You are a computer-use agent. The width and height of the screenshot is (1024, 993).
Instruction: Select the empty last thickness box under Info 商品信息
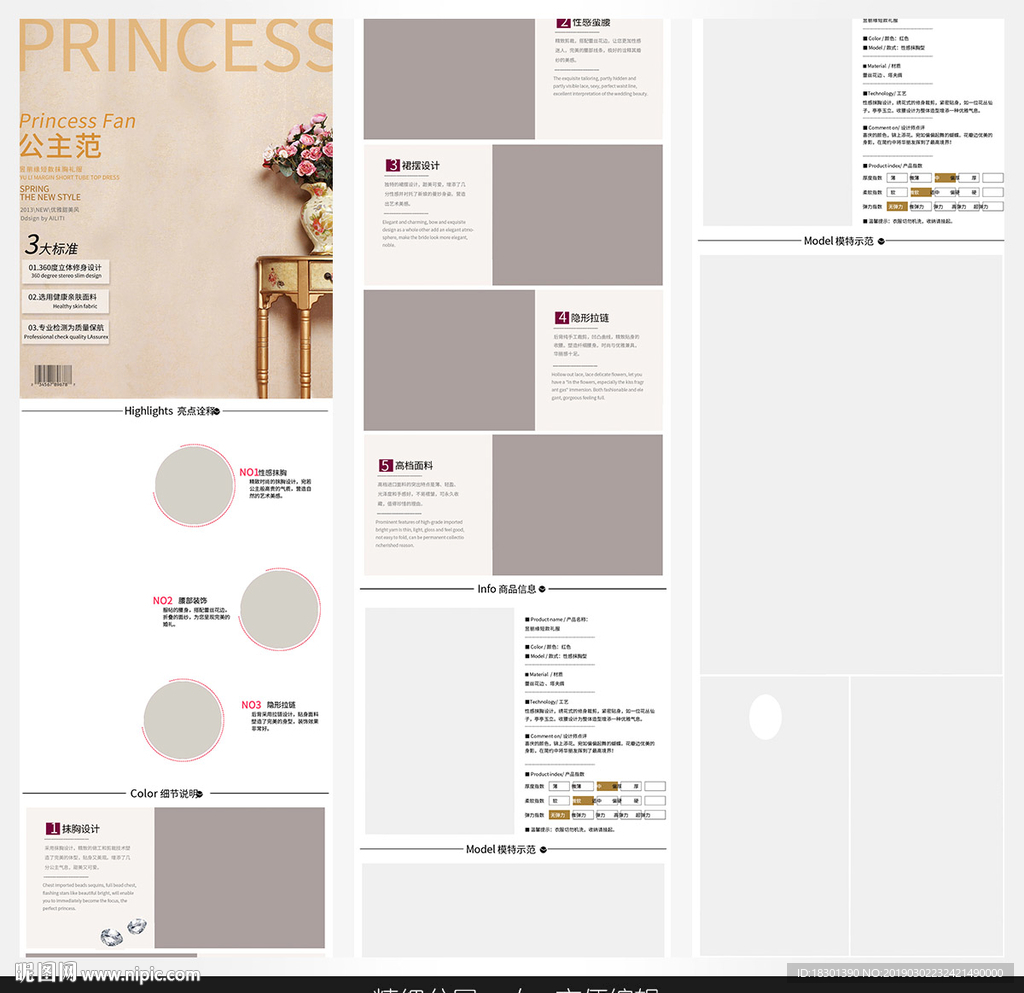coord(655,786)
